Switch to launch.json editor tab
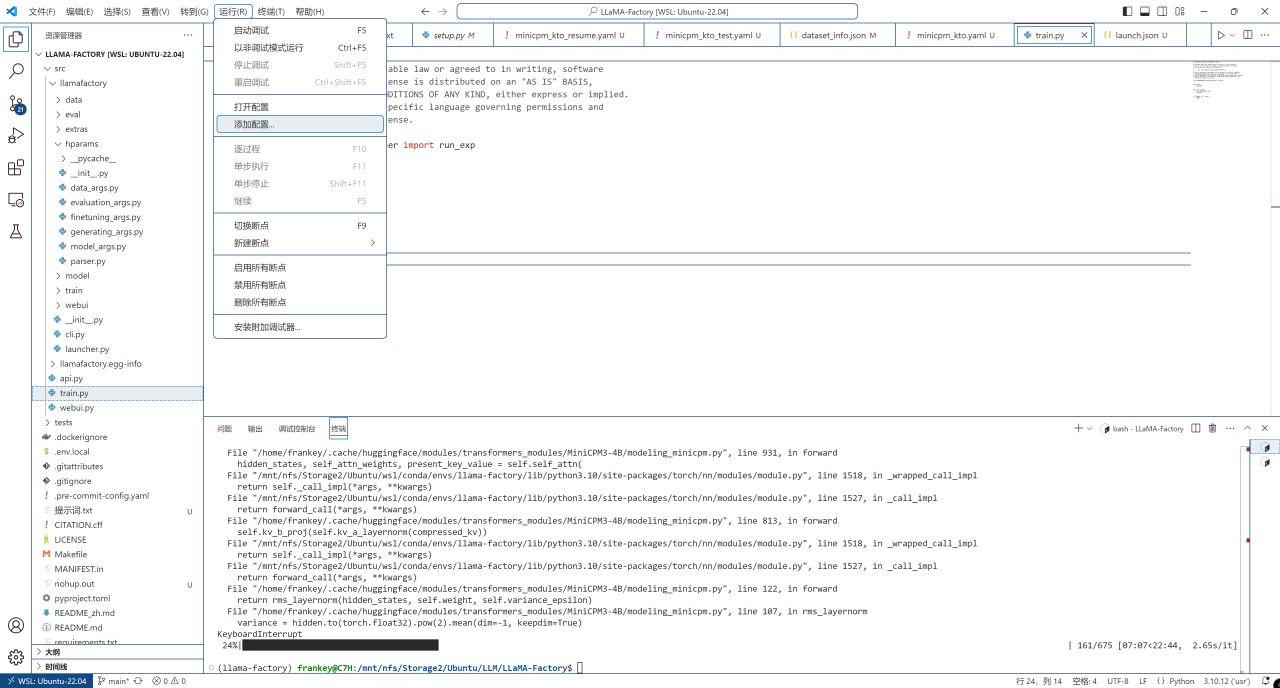This screenshot has height=688, width=1280. [x=1140, y=35]
